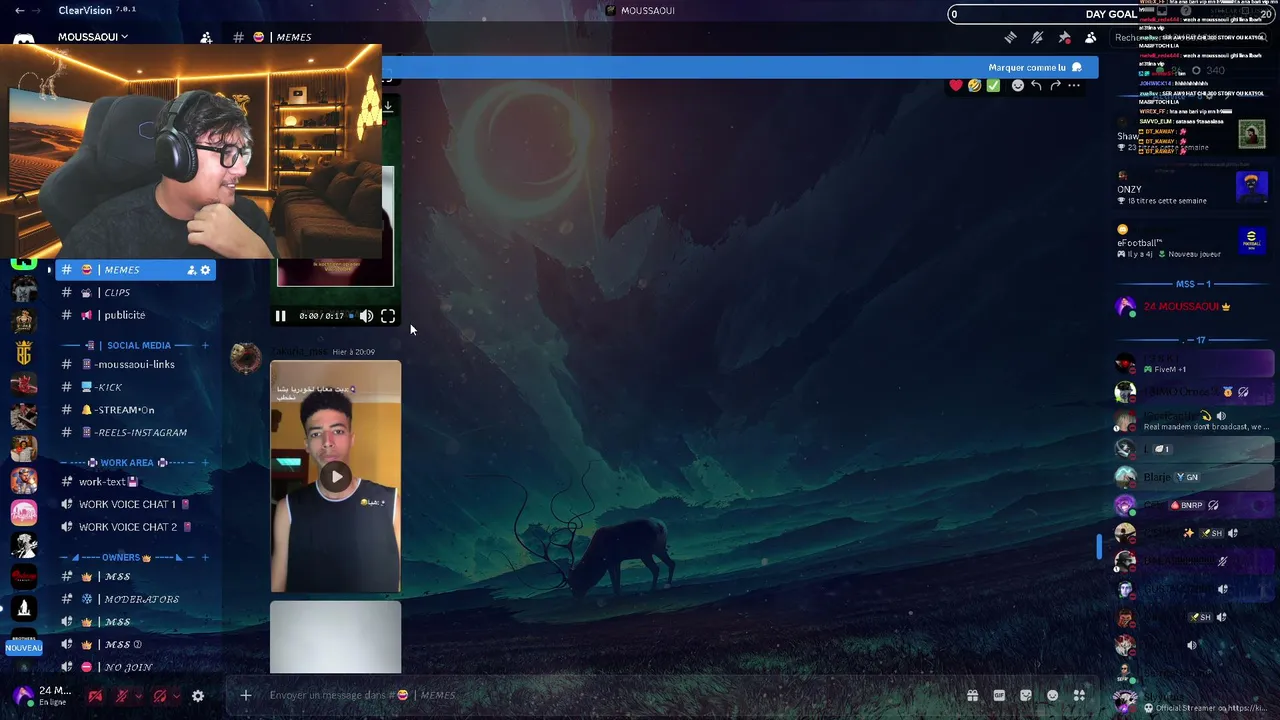Open the gift icon in message bar
This screenshot has width=1280, height=720.
tap(972, 695)
